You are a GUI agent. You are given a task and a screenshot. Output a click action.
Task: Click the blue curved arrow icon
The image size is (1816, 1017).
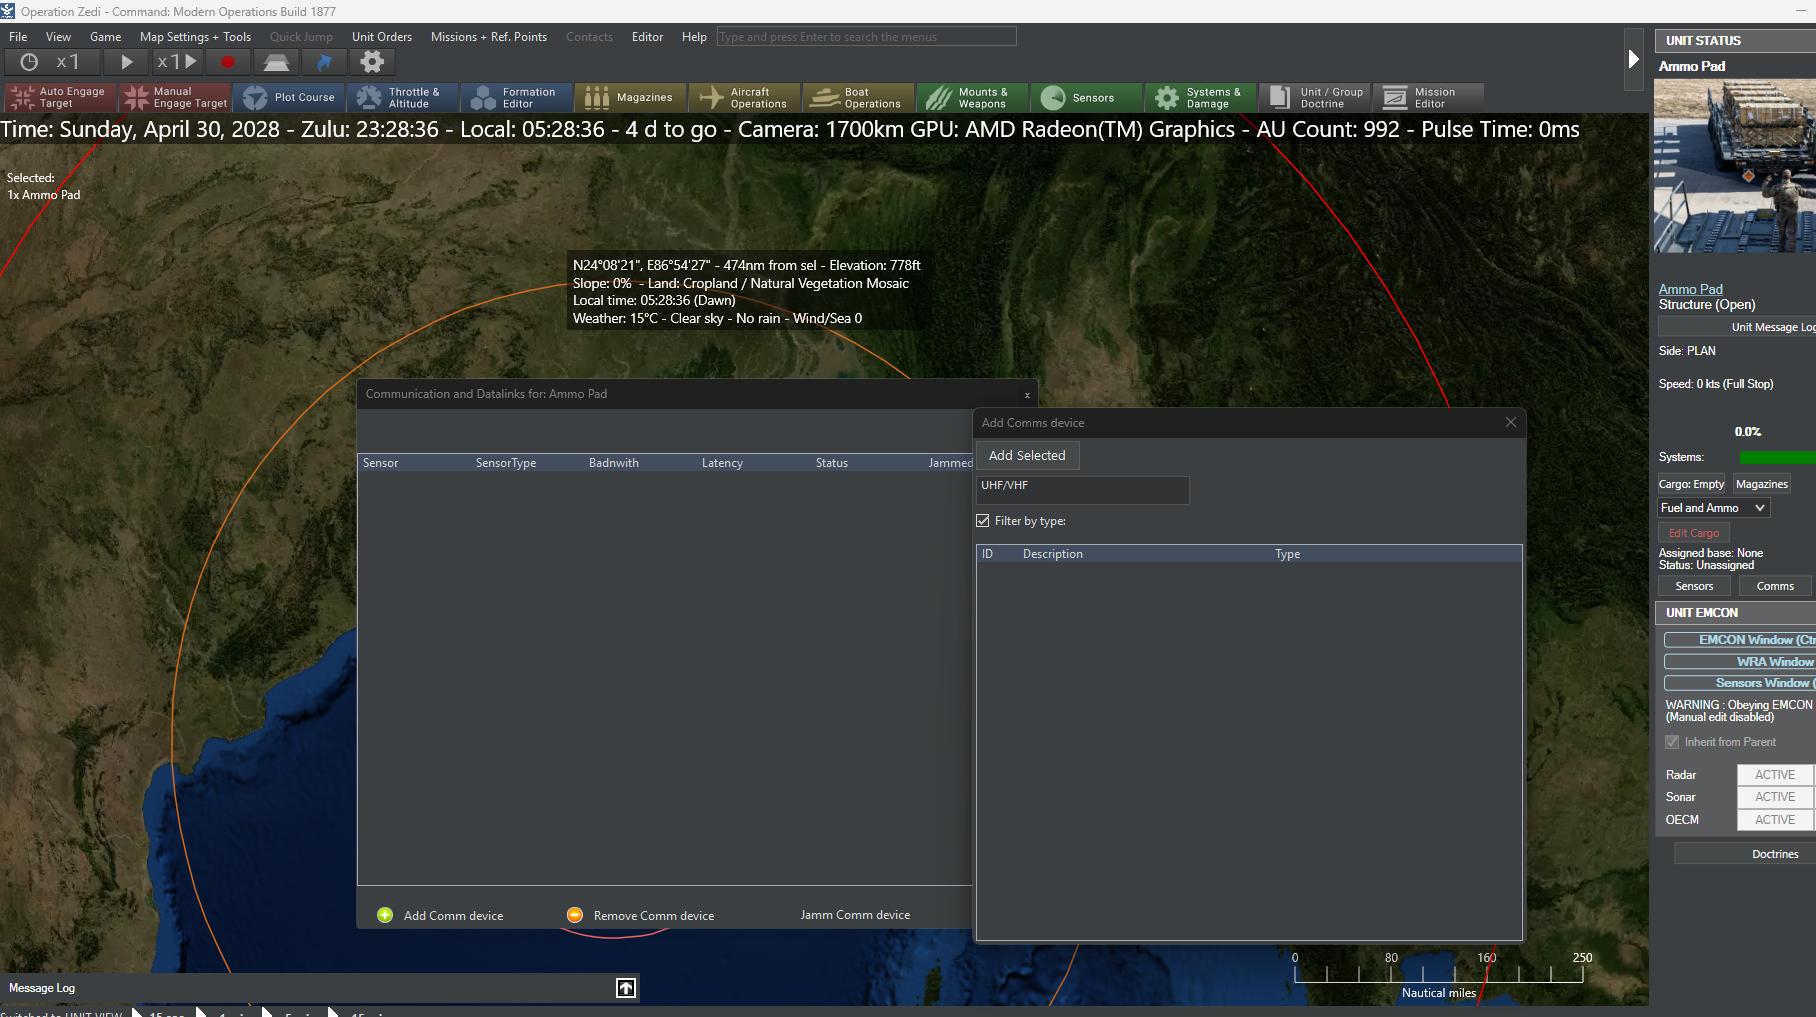pos(324,62)
